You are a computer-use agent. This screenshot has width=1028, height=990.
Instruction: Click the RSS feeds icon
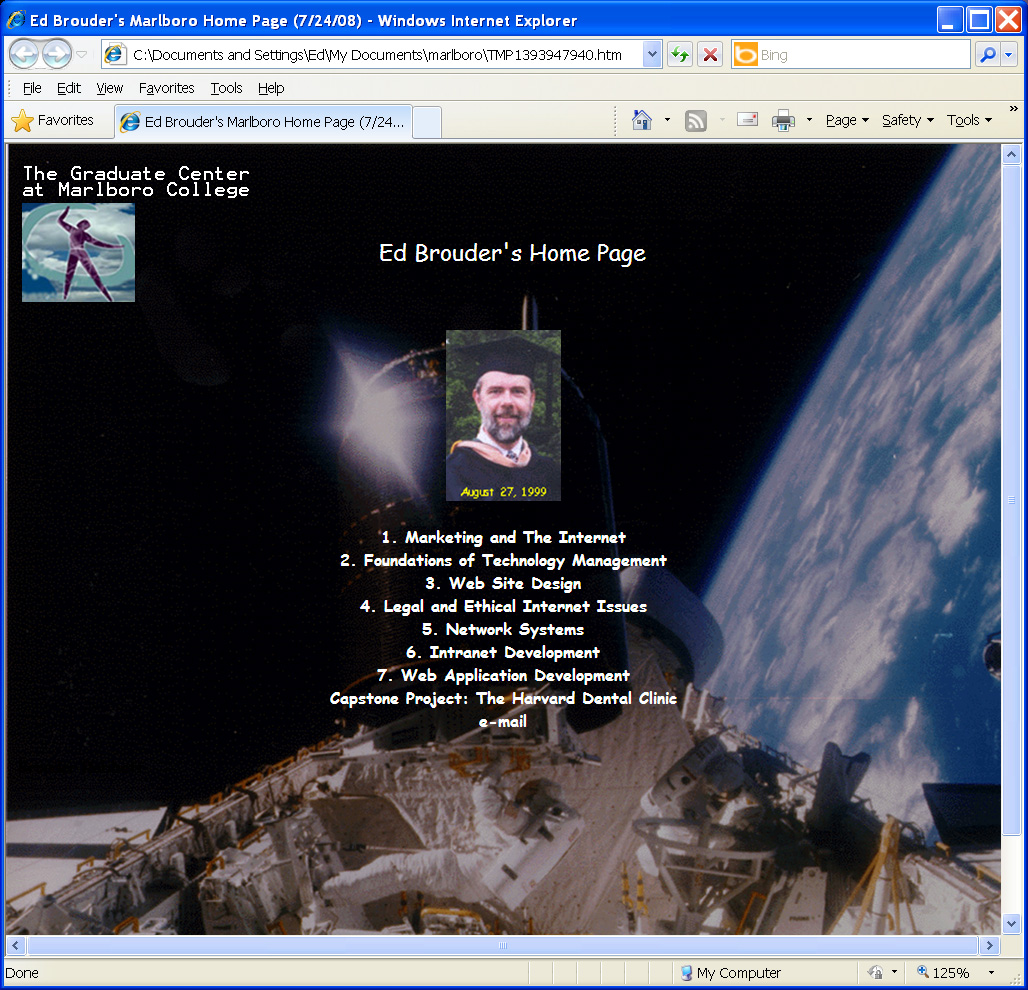[696, 120]
